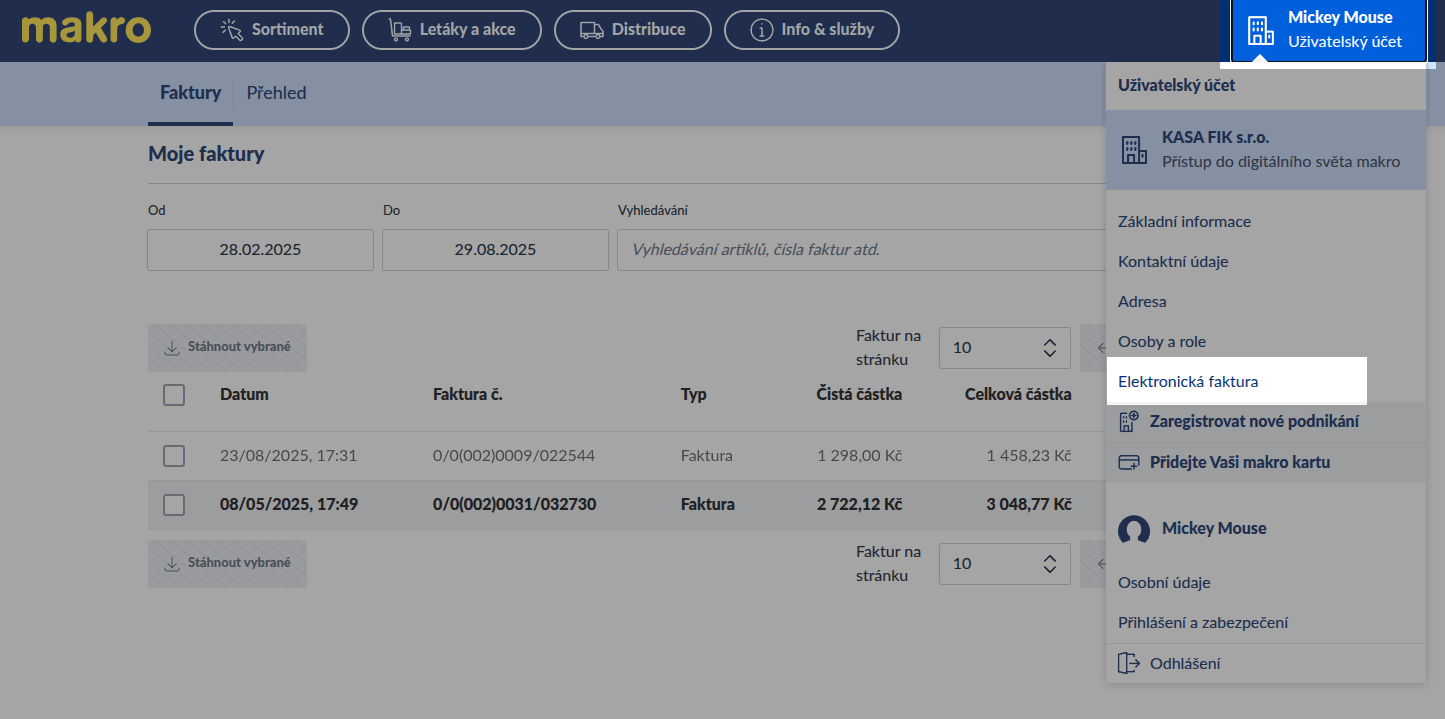The height and width of the screenshot is (719, 1445).
Task: Click the Odhlášení logout icon
Action: tap(1129, 663)
